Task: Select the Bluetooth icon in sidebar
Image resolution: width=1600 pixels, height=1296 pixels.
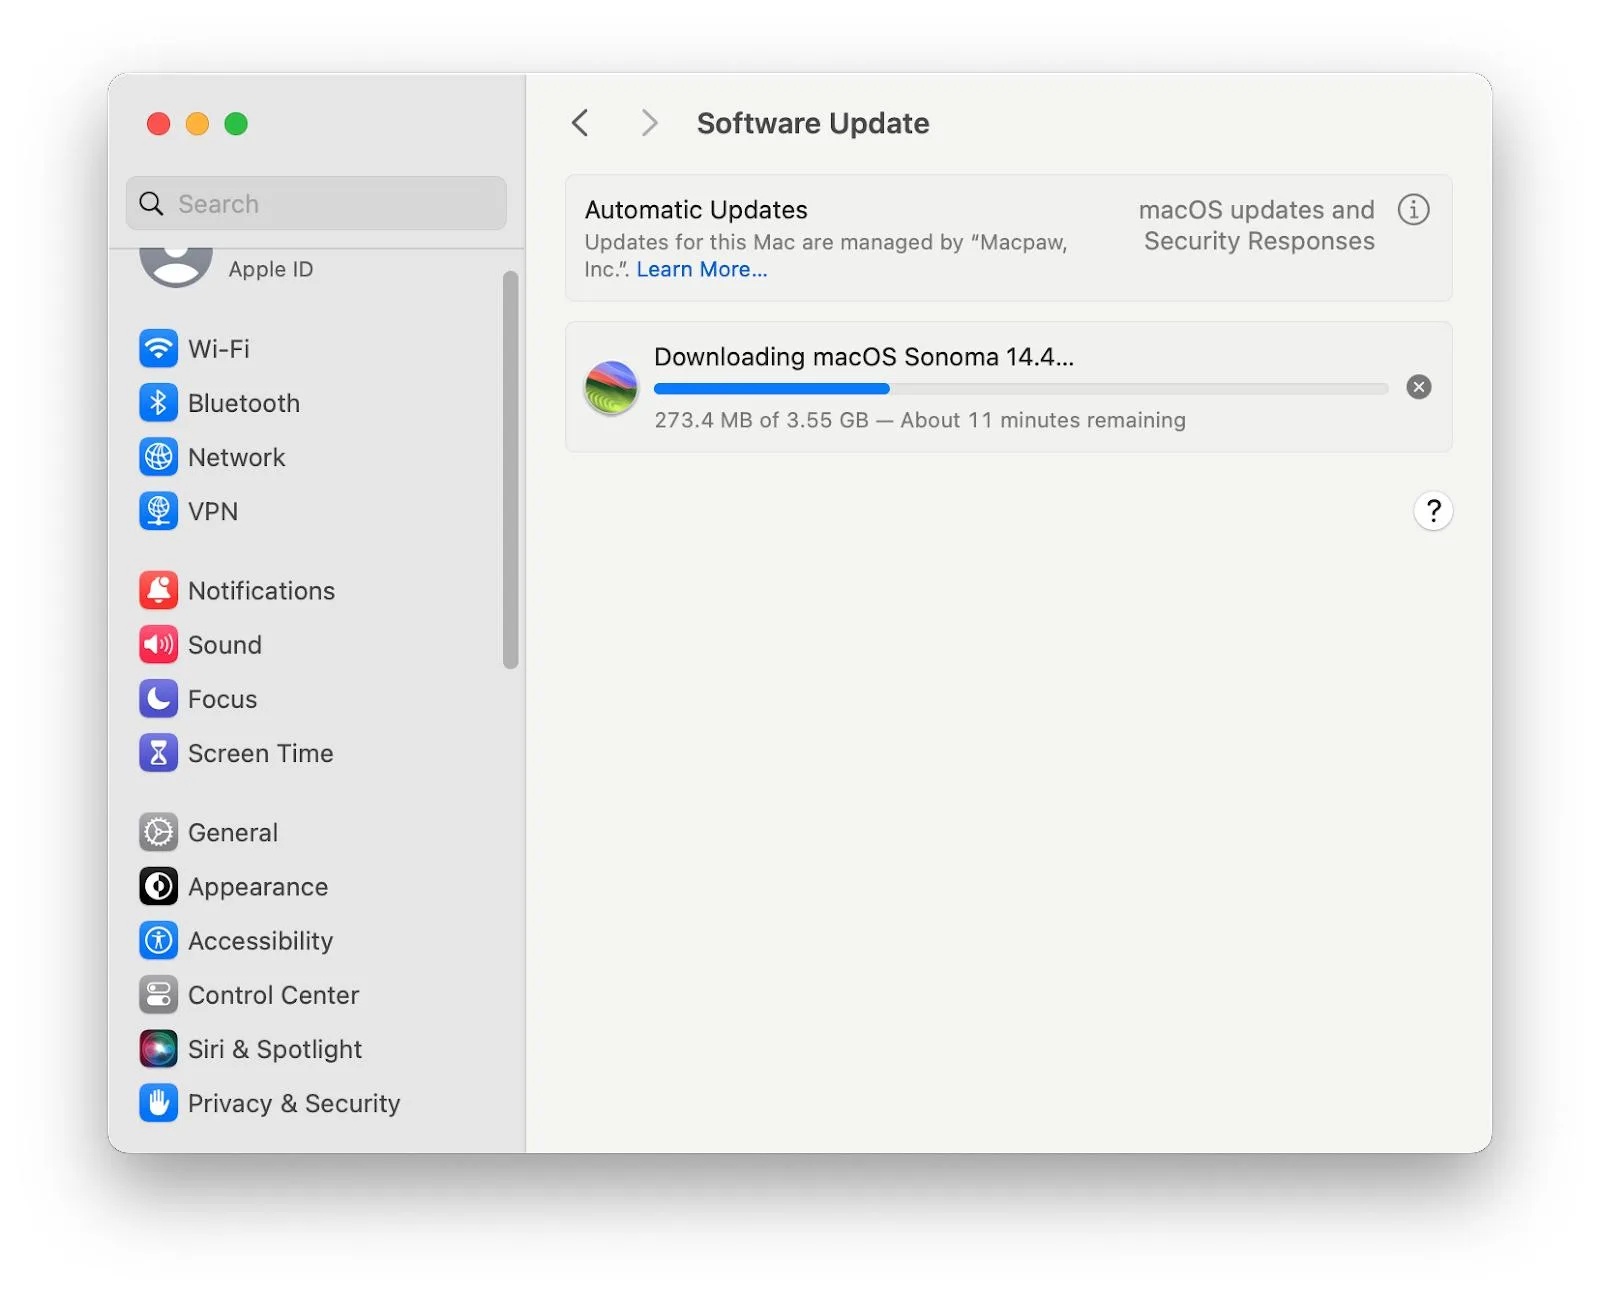Action: click(158, 403)
